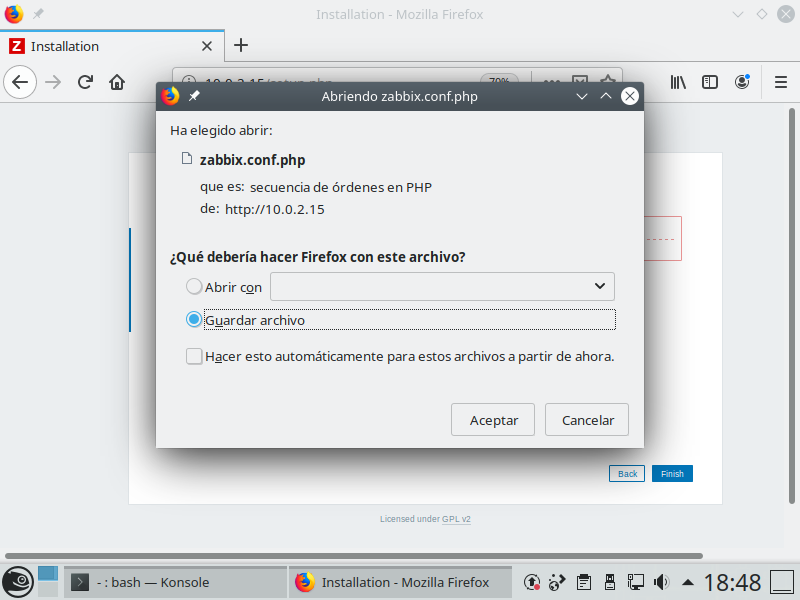Click Finish button in Zabbix installer

coord(672,473)
